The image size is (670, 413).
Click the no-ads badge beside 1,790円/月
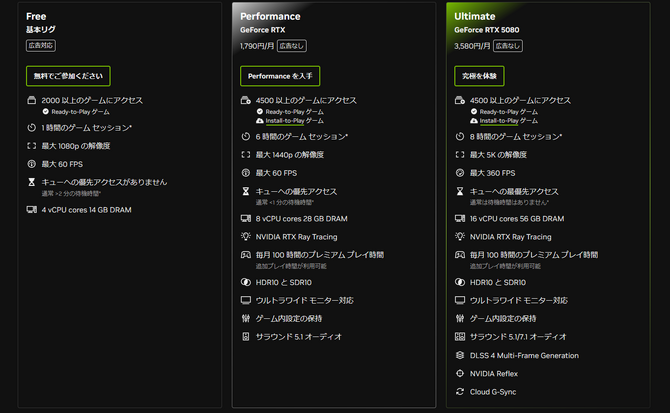(x=292, y=46)
